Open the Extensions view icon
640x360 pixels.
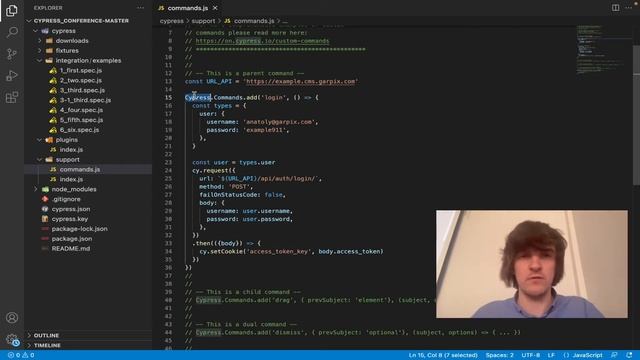(x=12, y=97)
